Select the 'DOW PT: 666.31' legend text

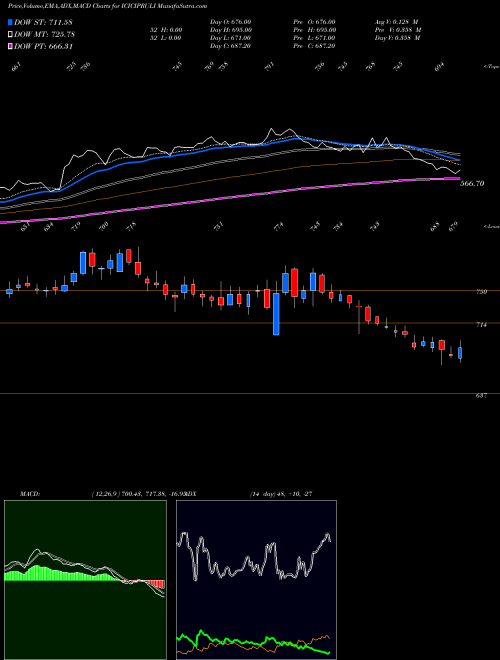[44, 46]
